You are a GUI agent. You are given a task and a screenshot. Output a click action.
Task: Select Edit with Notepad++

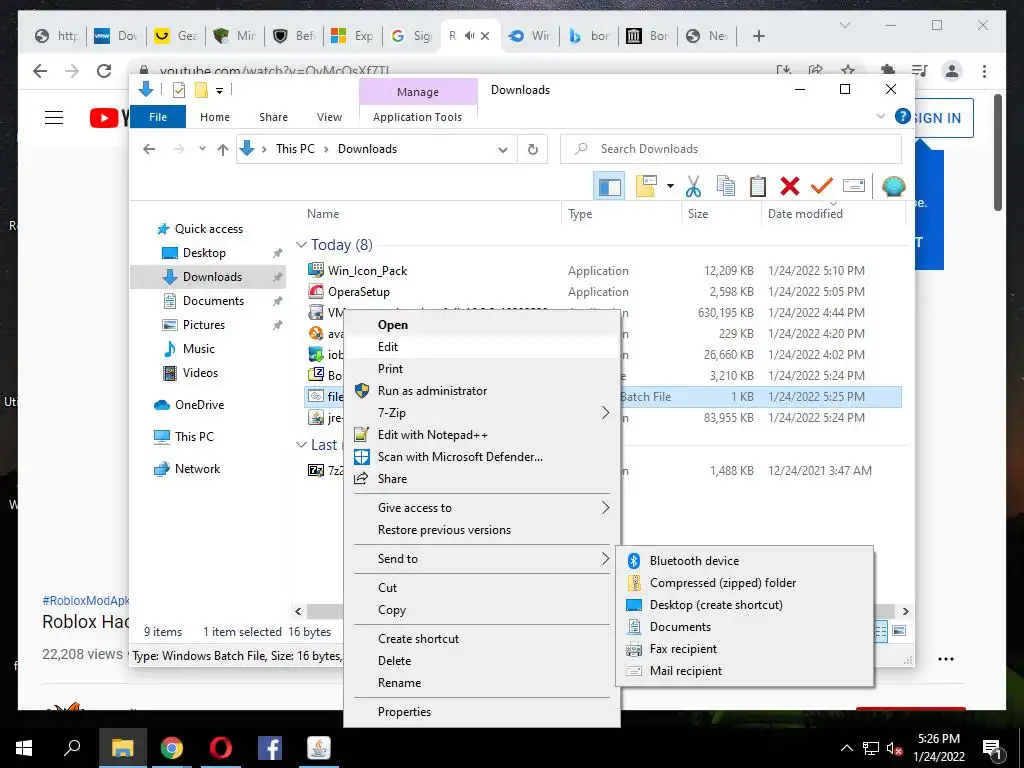pyautogui.click(x=482, y=435)
